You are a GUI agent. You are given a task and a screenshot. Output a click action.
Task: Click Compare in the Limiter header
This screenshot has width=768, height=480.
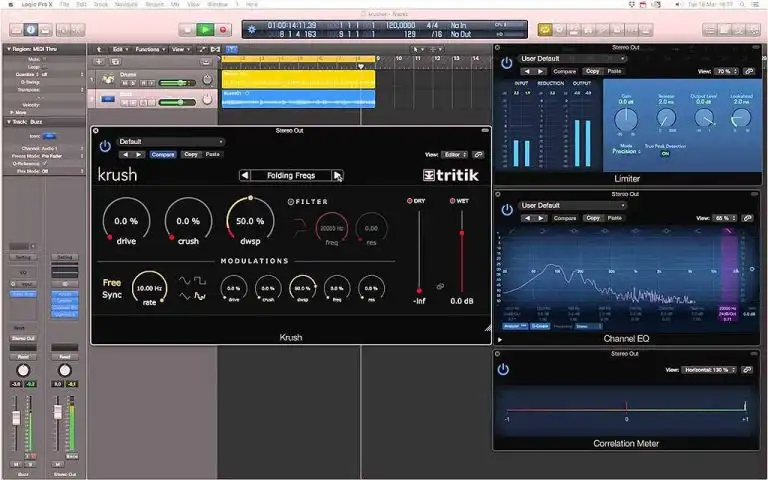564,72
